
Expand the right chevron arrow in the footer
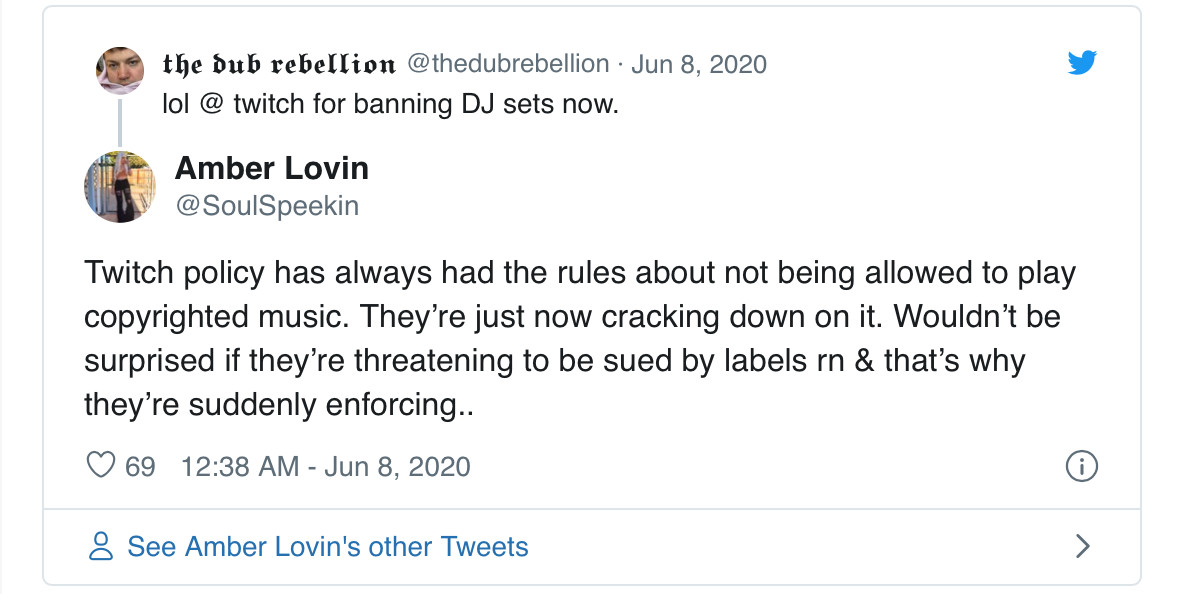1082,546
